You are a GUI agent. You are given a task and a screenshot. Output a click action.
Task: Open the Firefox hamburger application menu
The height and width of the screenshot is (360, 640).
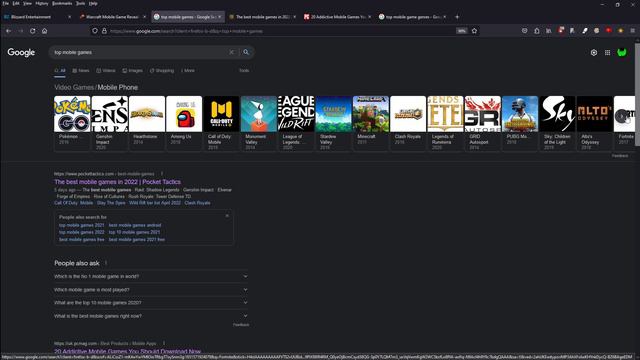click(x=633, y=31)
